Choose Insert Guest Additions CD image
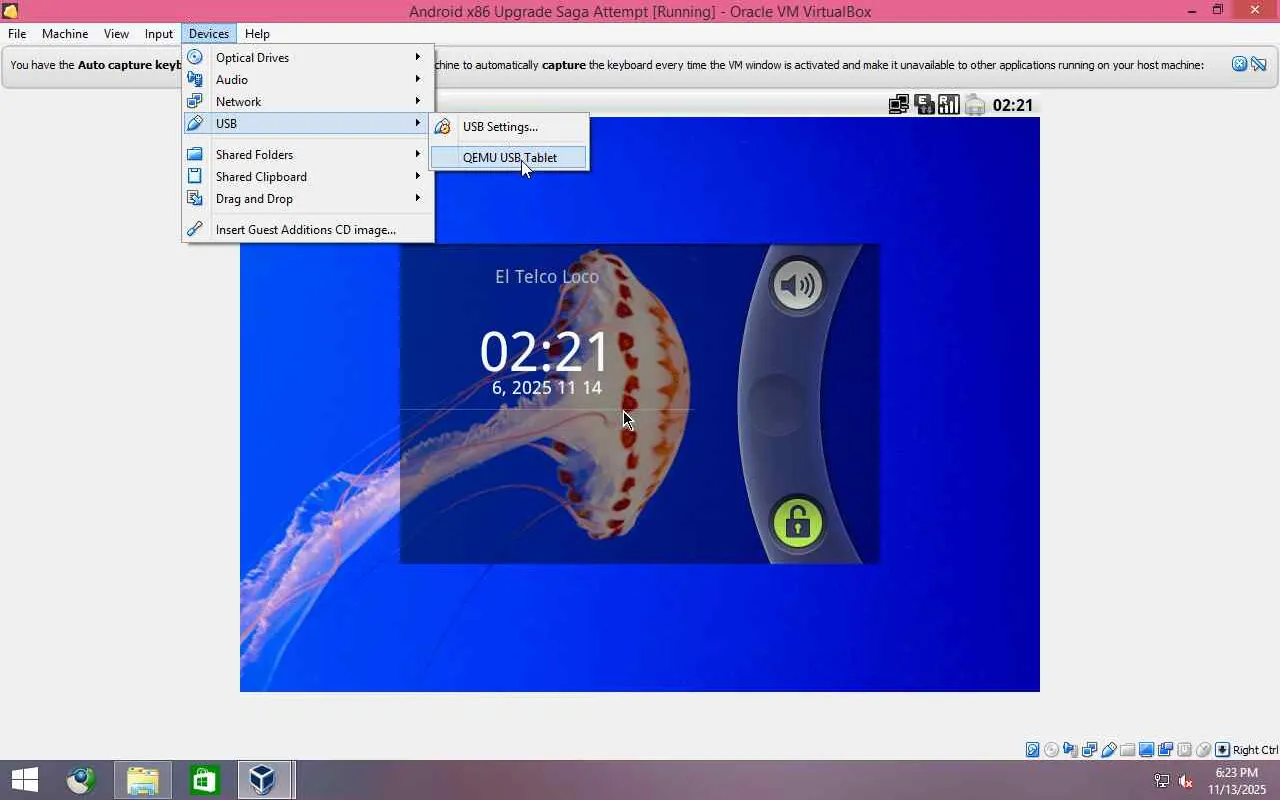 coord(308,229)
